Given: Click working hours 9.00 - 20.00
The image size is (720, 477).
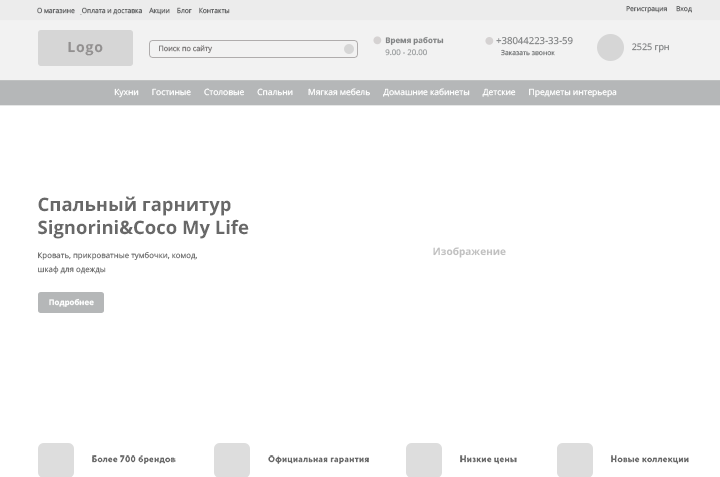Looking at the screenshot, I should coord(406,52).
